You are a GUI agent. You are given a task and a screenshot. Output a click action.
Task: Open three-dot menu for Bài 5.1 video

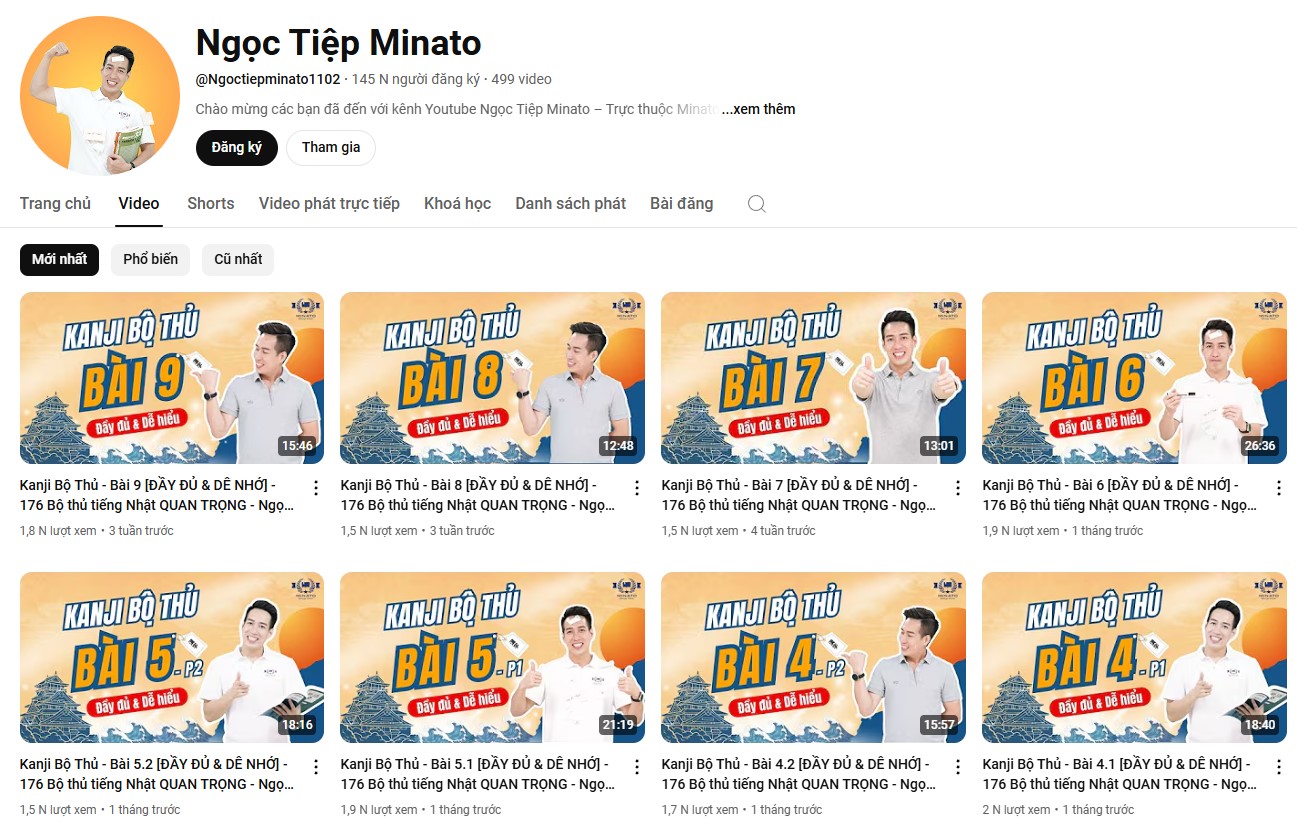click(637, 767)
